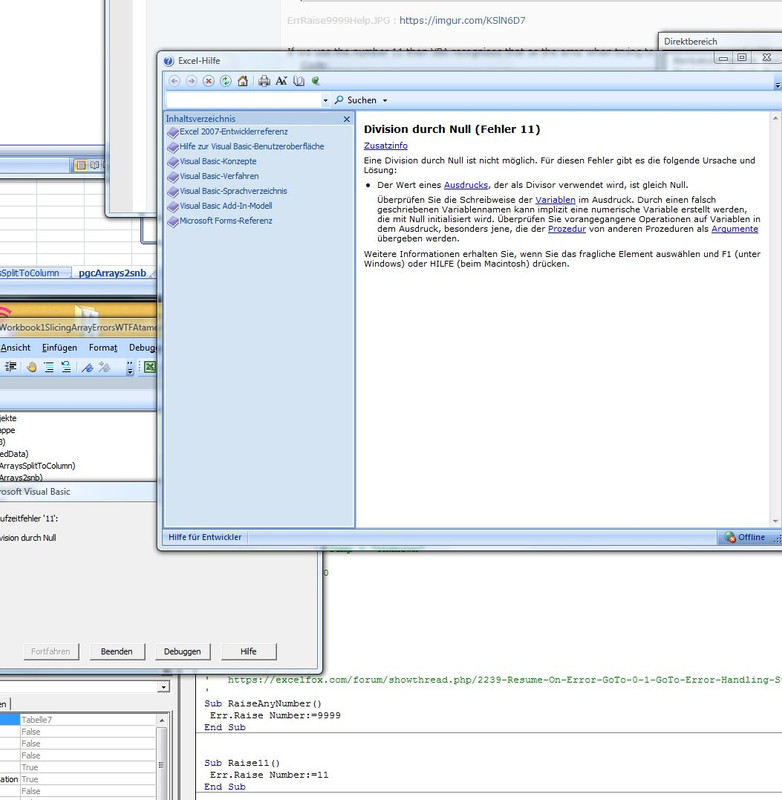Follow the Ausdrucks glossary link
Viewport: 782px width, 800px height.
(466, 185)
